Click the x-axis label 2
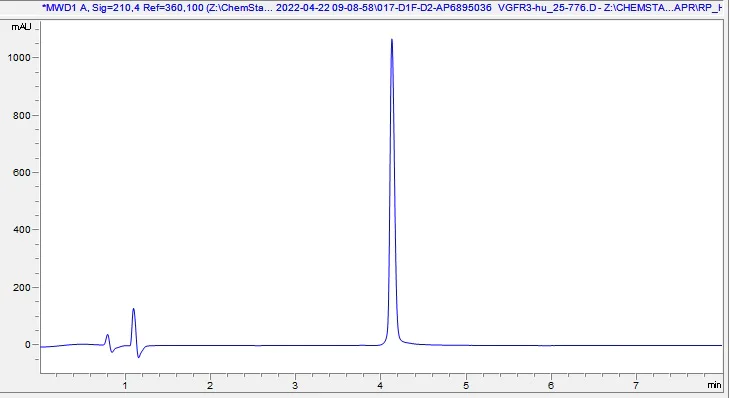 (x=210, y=385)
